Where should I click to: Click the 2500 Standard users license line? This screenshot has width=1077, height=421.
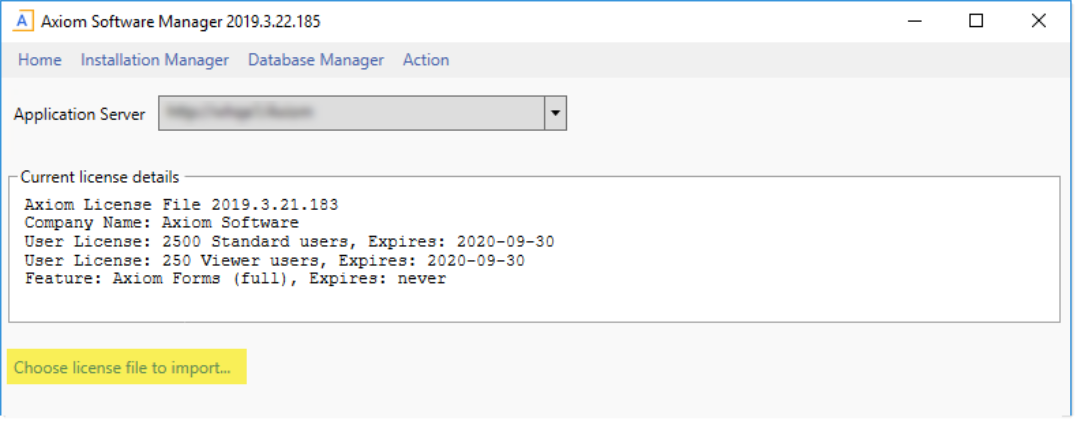(289, 242)
